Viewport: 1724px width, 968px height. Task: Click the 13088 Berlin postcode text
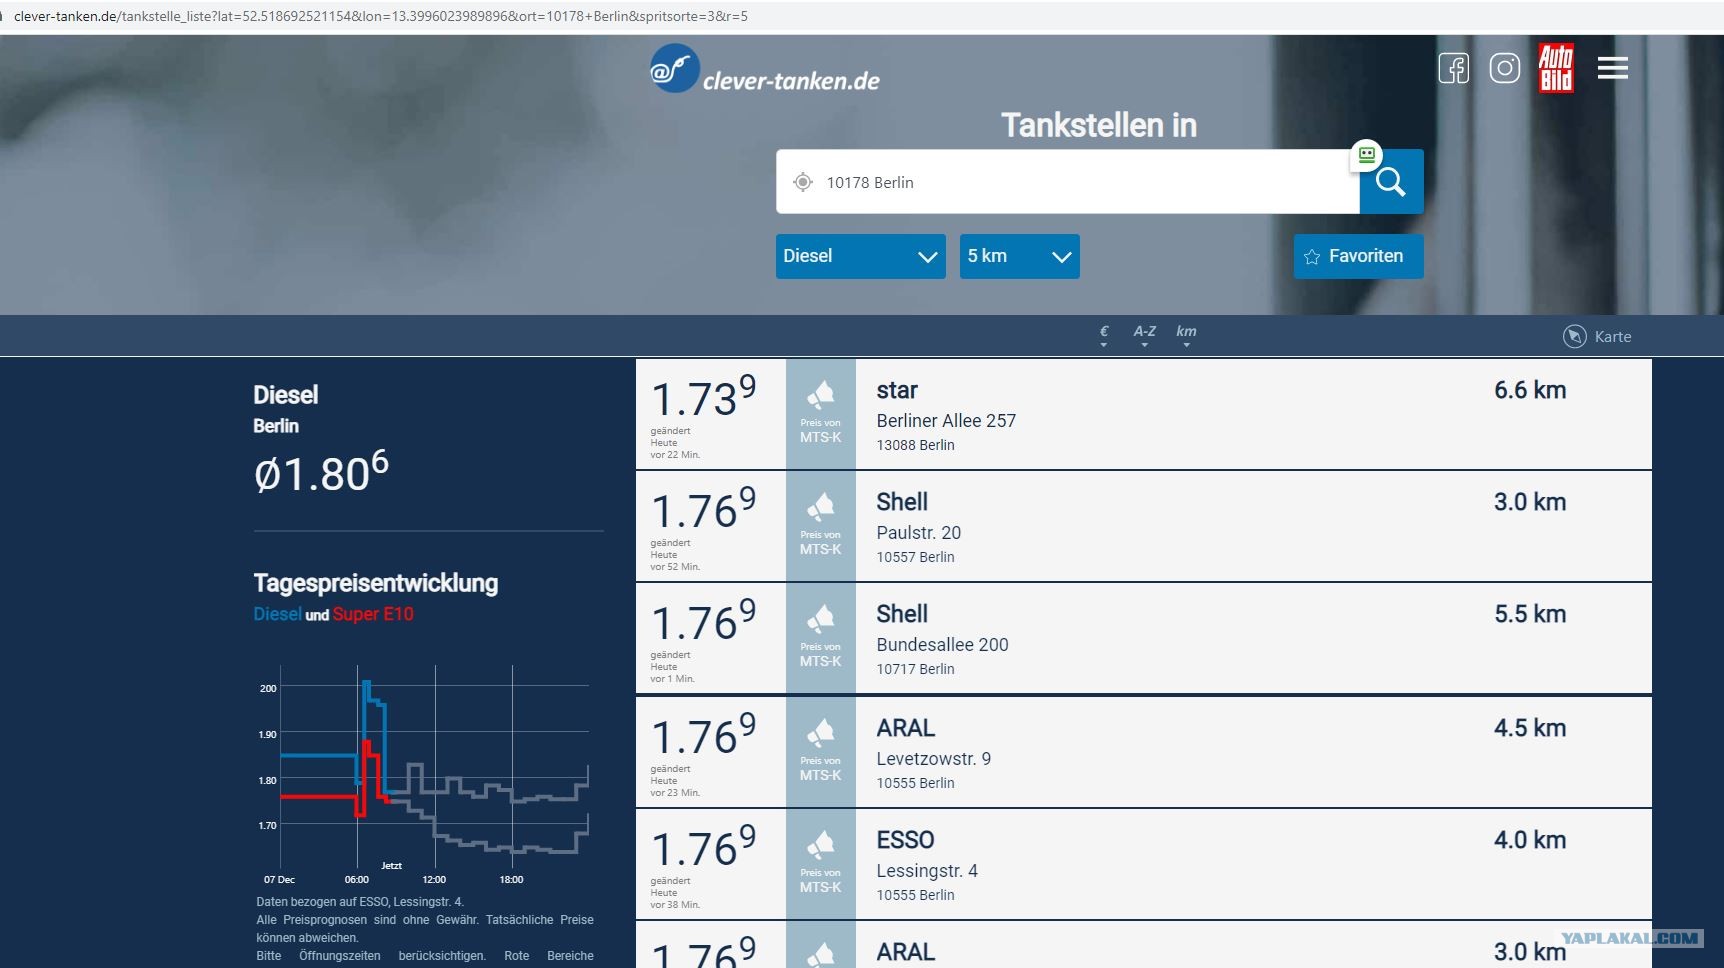tap(916, 445)
